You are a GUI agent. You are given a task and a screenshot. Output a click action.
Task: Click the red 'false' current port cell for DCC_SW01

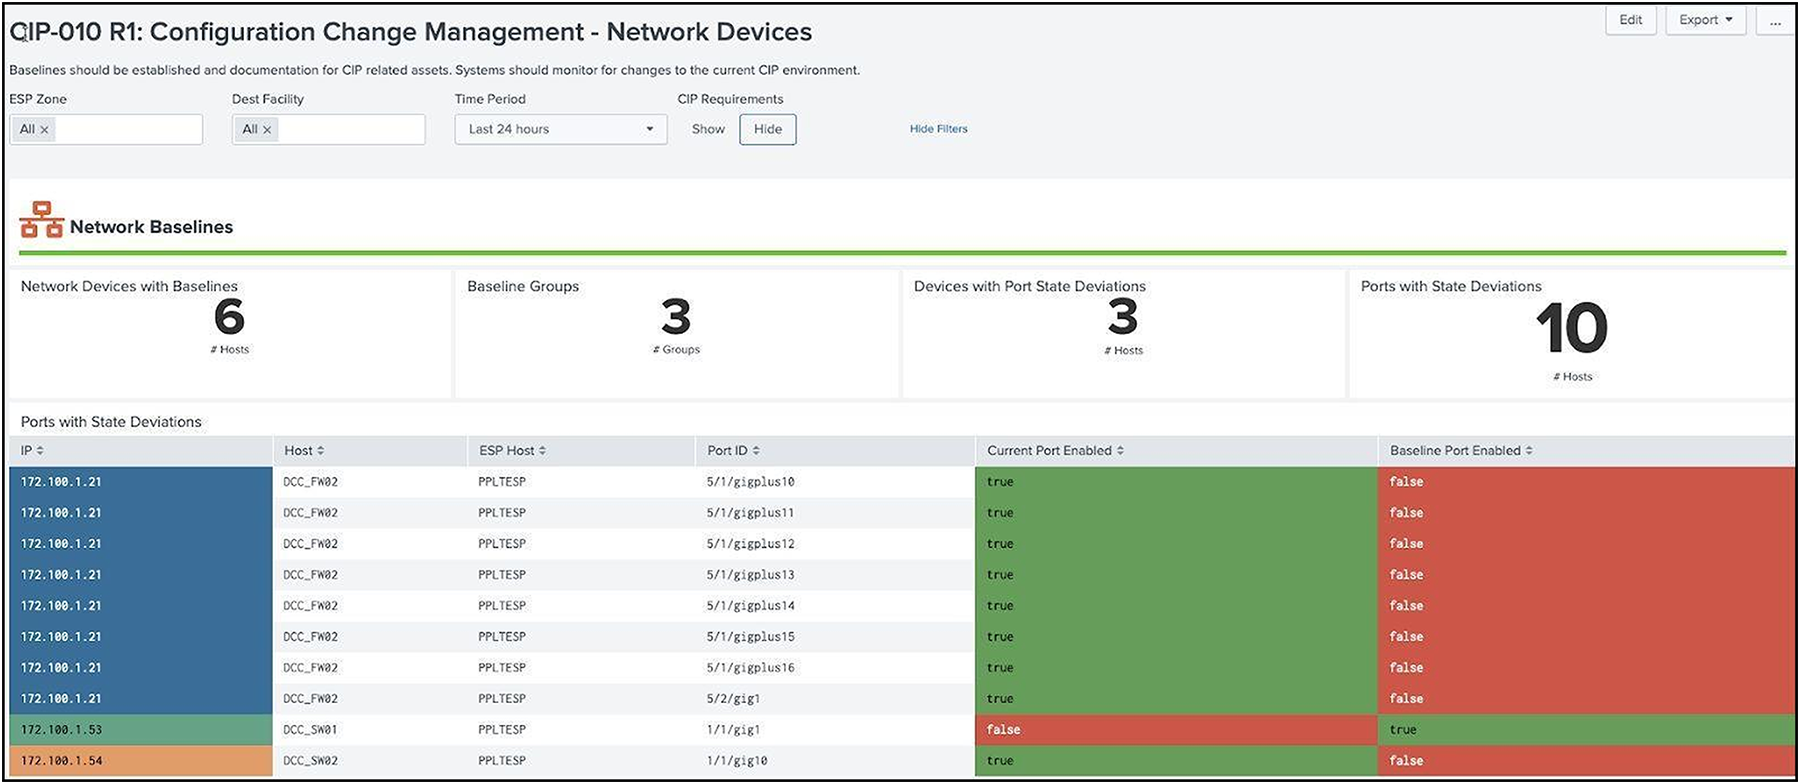click(1177, 730)
